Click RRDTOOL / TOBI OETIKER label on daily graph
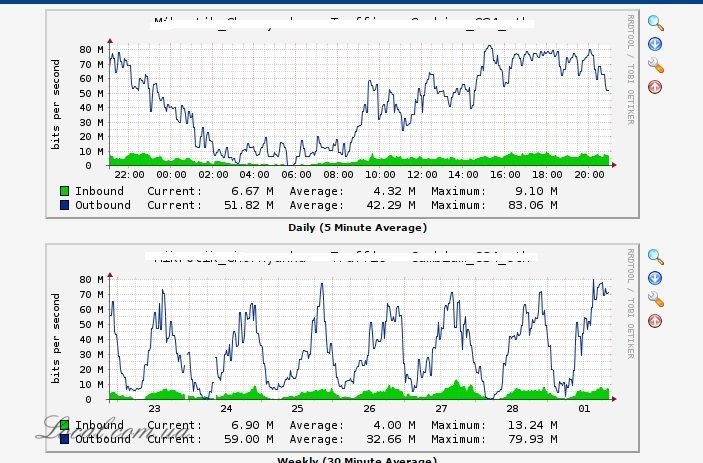703x463 pixels. tap(630, 69)
